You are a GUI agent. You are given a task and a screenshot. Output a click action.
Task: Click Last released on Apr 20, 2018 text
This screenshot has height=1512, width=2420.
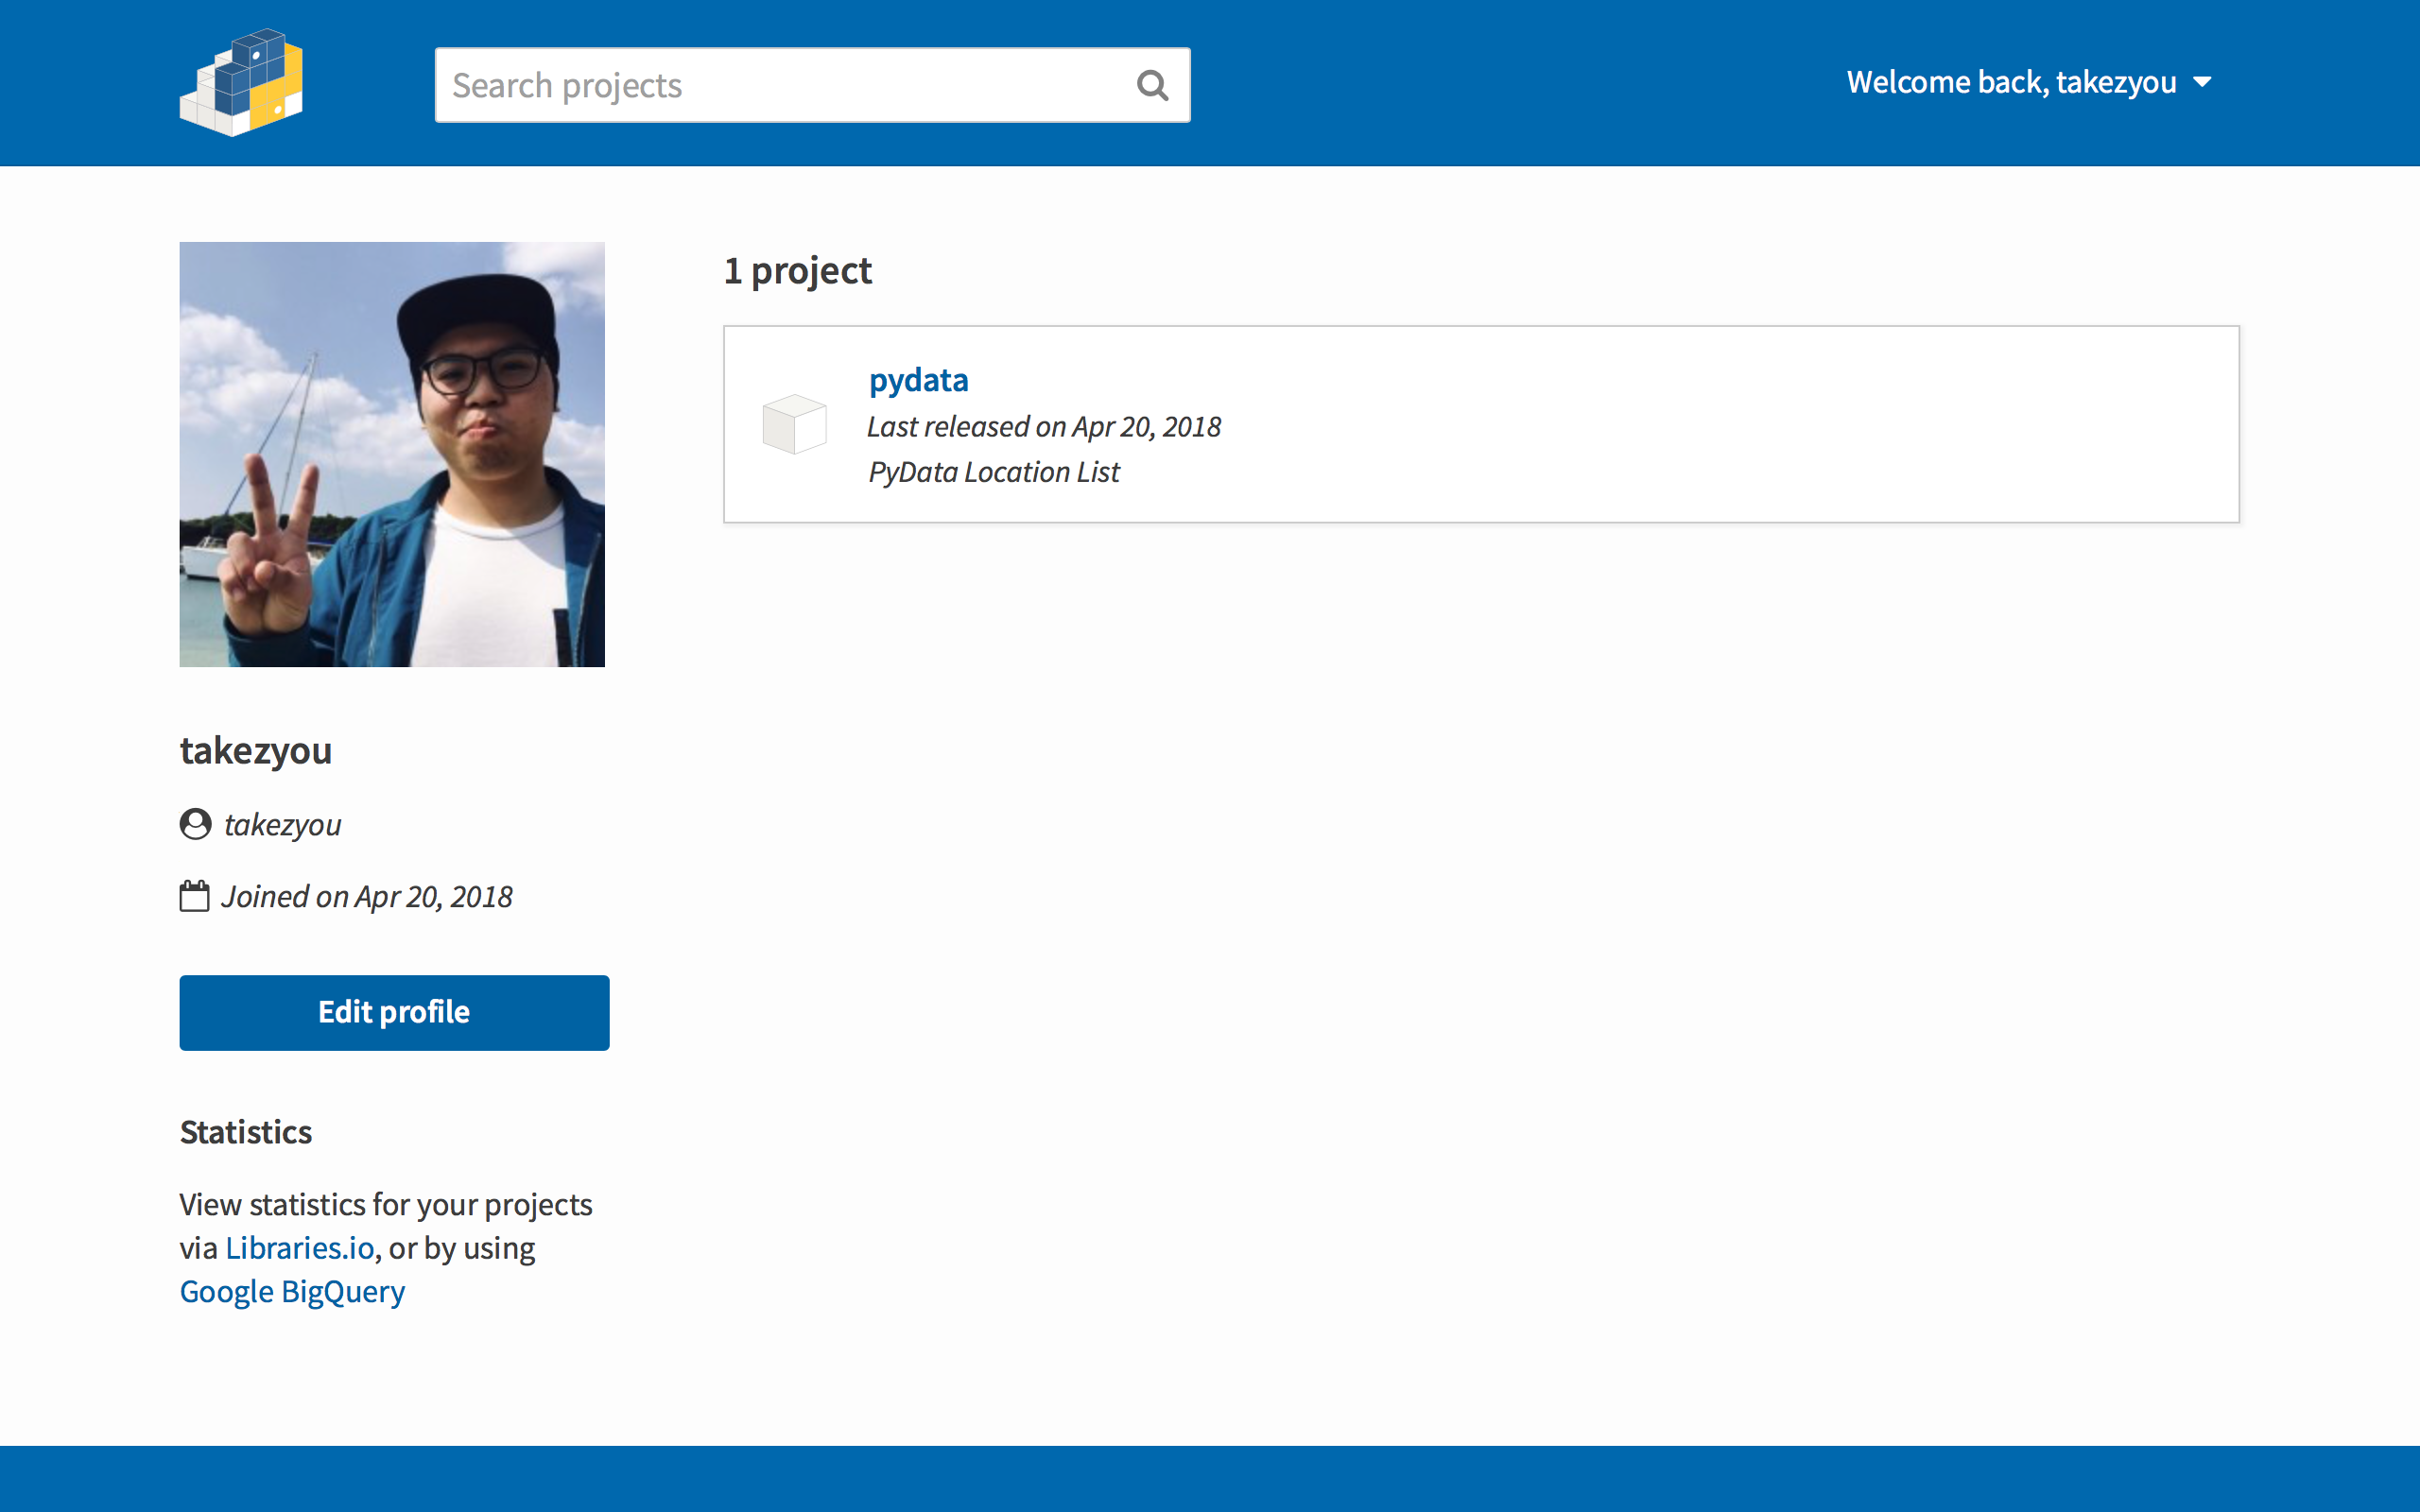(x=1044, y=427)
